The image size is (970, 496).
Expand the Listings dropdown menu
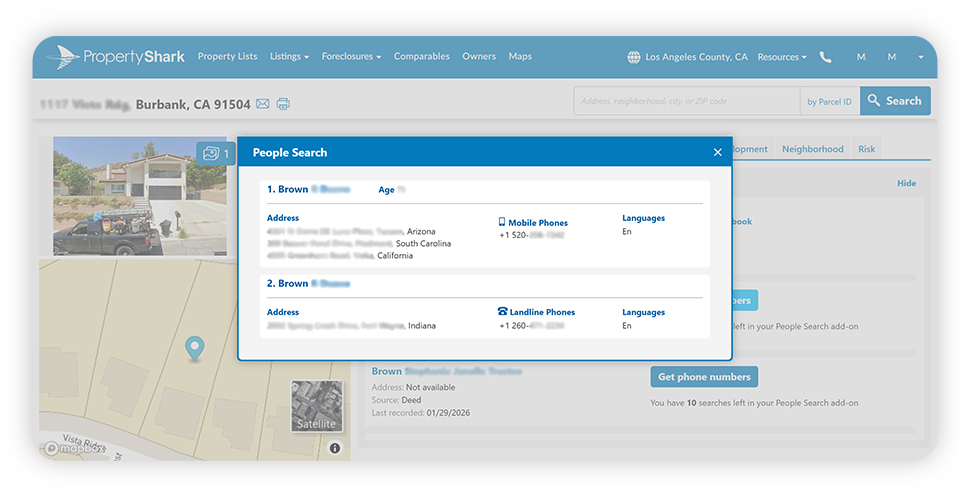click(x=289, y=56)
